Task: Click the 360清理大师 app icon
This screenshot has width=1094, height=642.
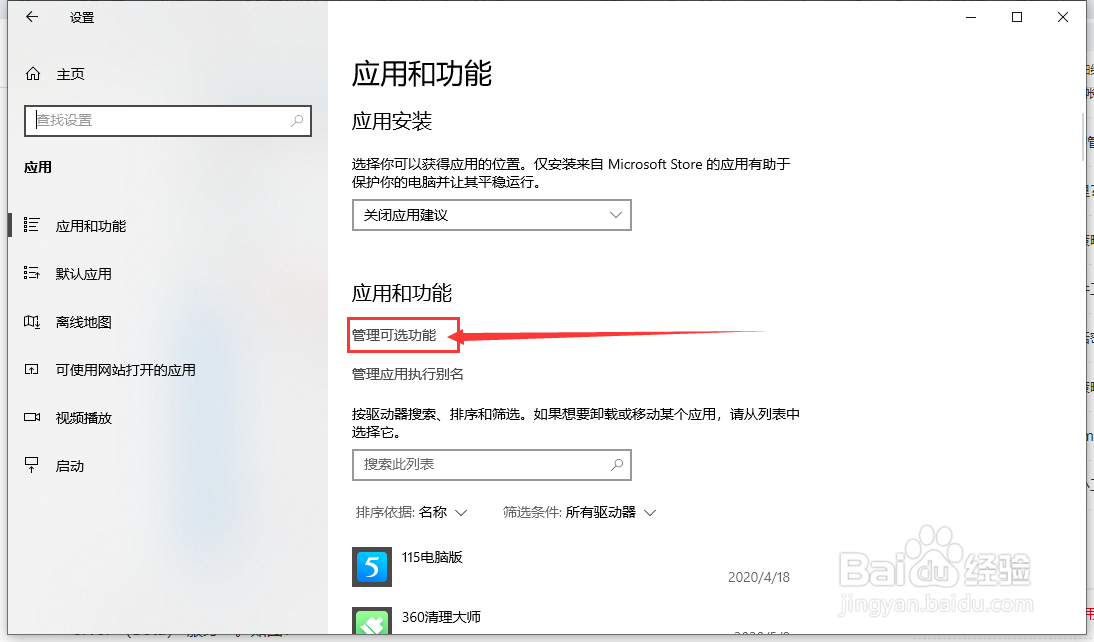Action: [x=371, y=622]
